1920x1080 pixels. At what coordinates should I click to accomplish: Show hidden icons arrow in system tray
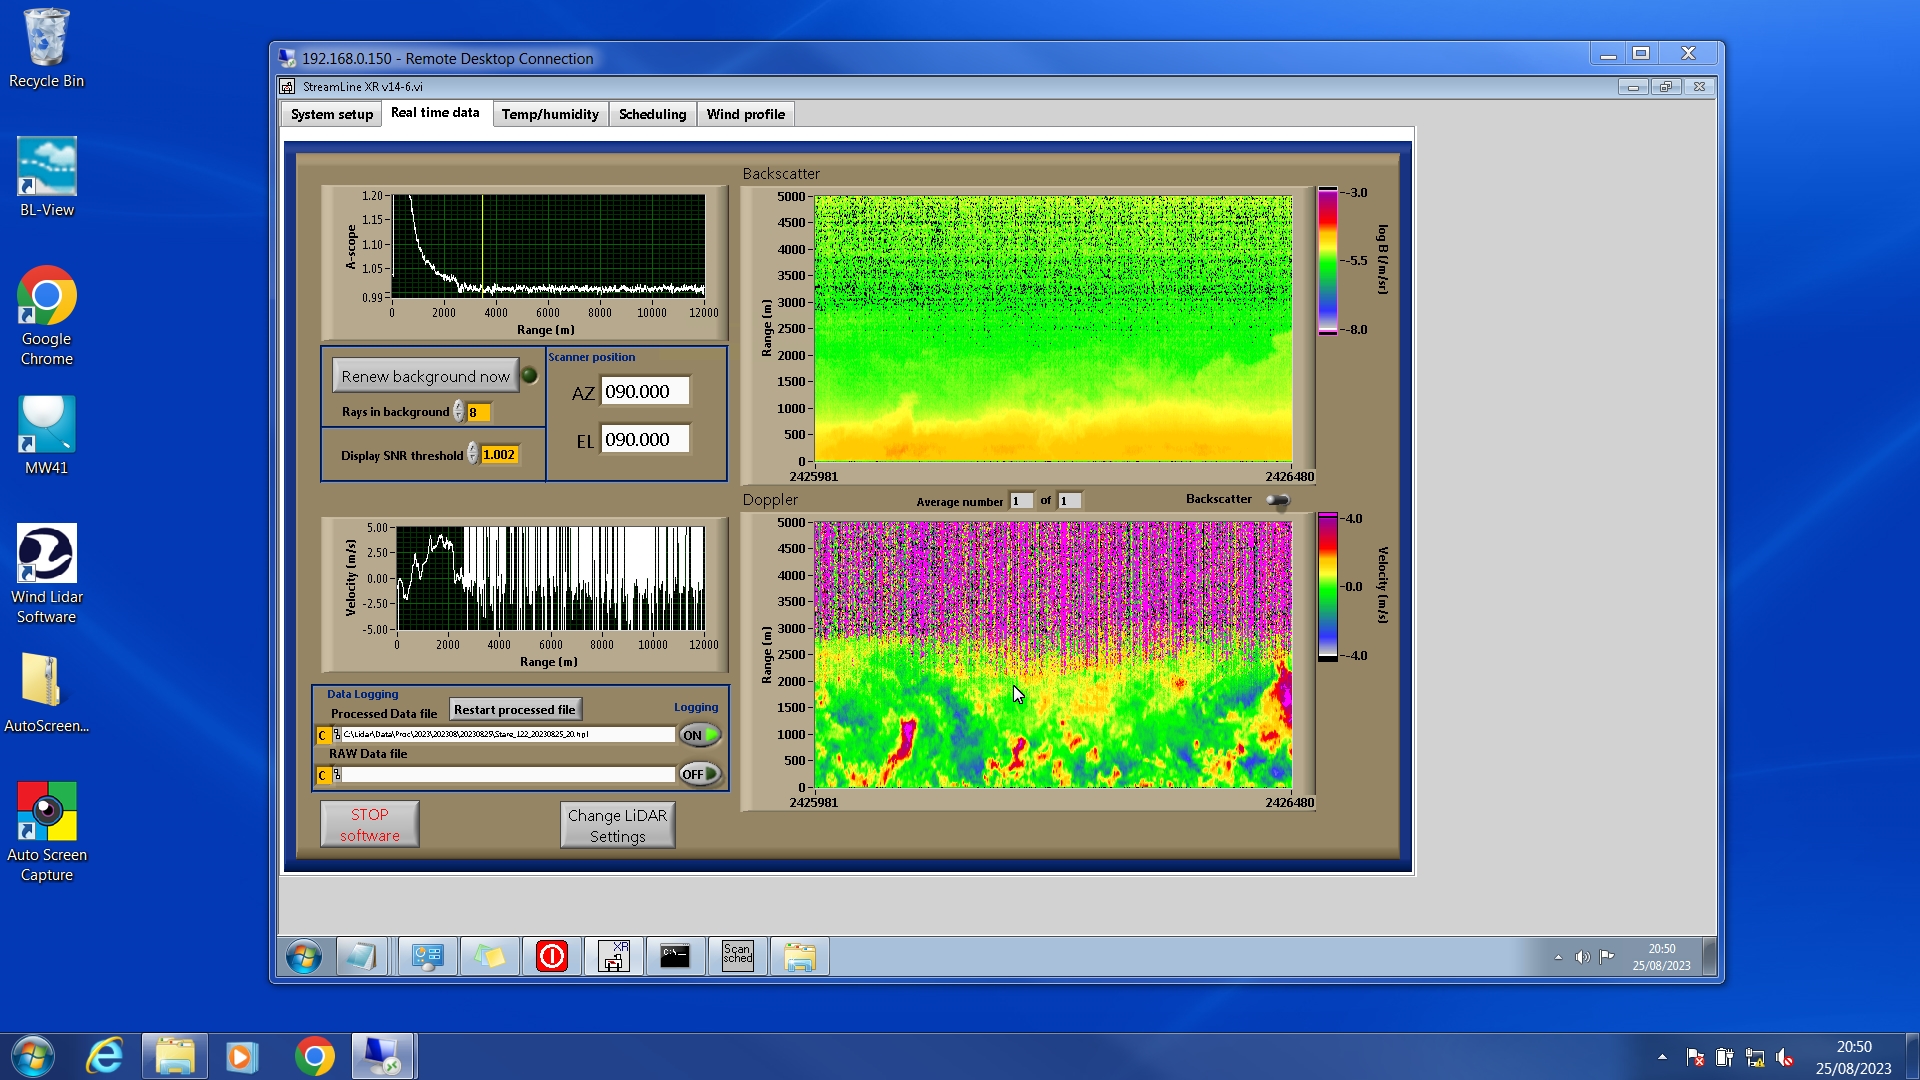click(1662, 1057)
